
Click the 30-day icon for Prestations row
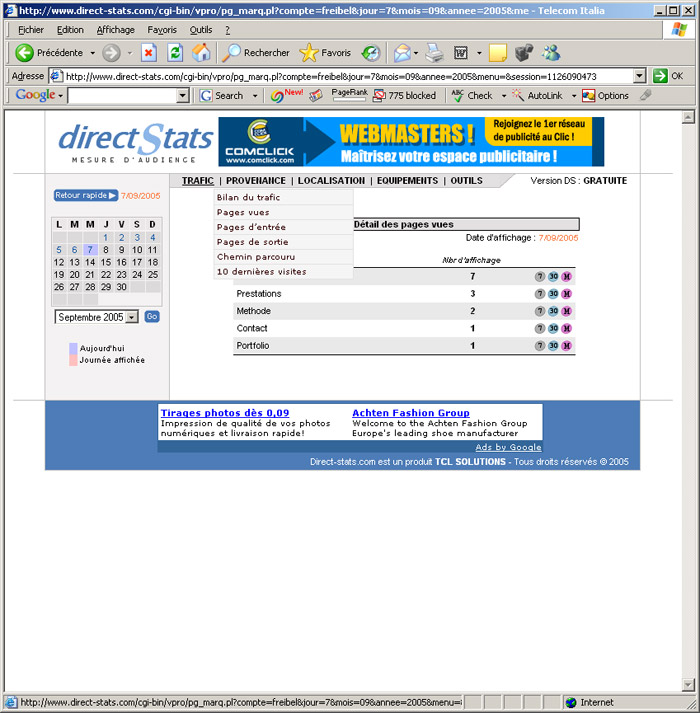[x=553, y=294]
